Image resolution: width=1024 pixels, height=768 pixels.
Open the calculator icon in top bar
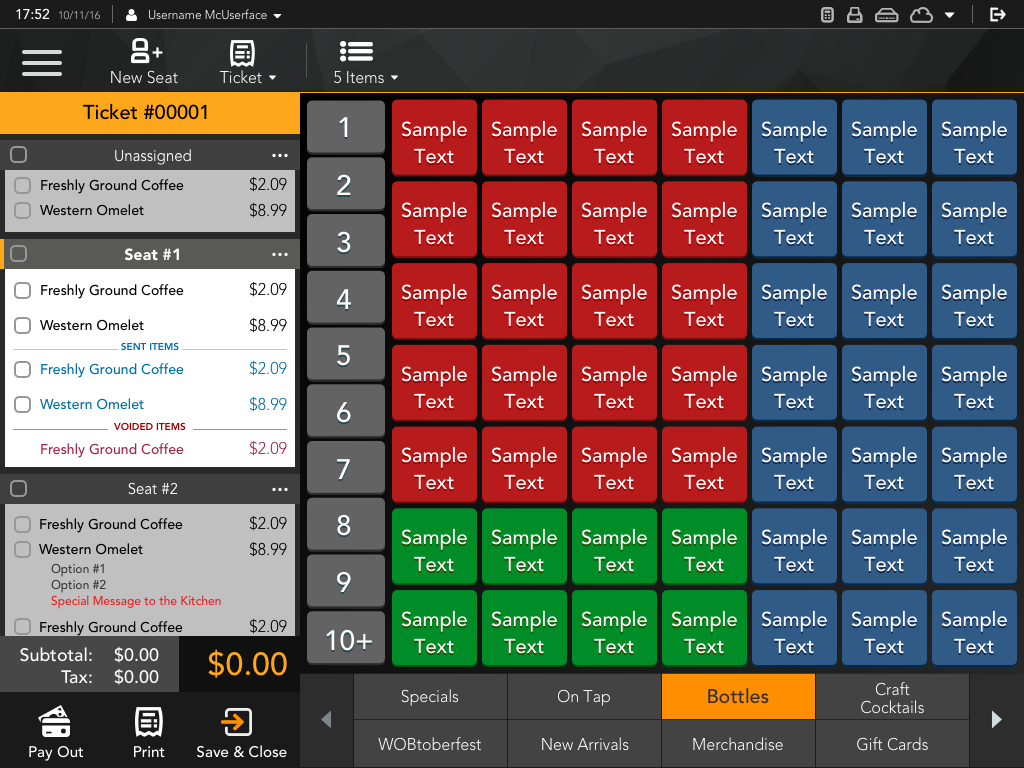point(827,14)
